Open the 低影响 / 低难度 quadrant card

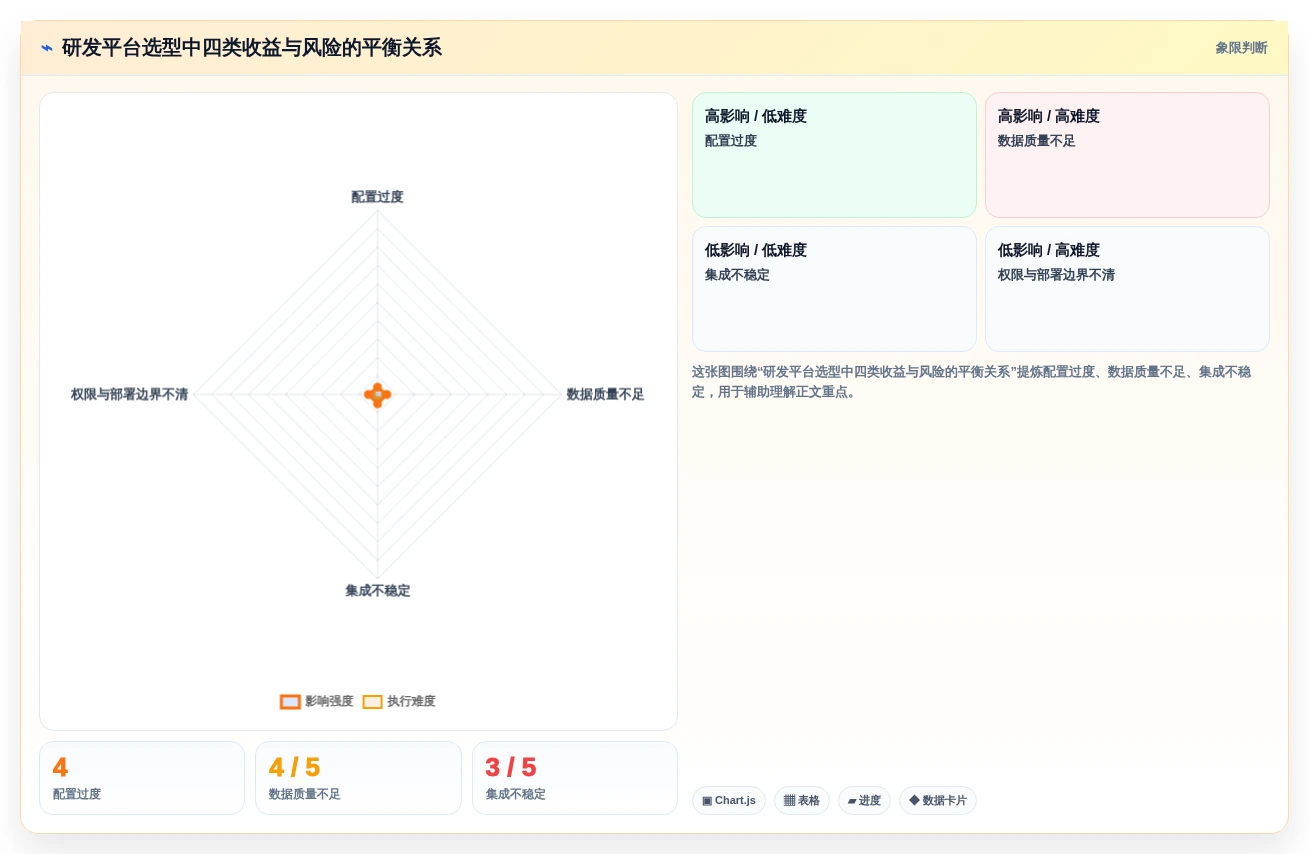pyautogui.click(x=834, y=289)
